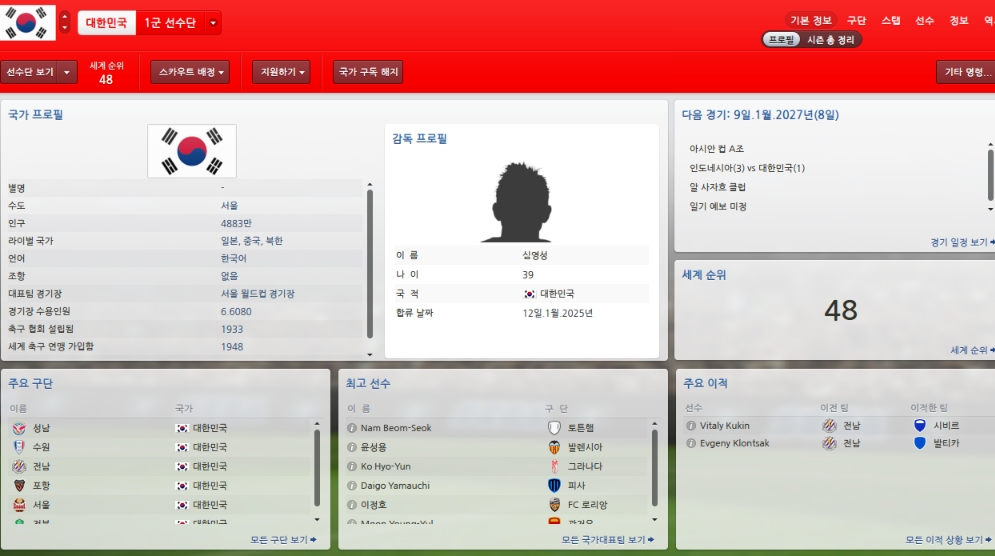Switch to 프로필 toggle view
The width and height of the screenshot is (995, 556).
(x=781, y=39)
